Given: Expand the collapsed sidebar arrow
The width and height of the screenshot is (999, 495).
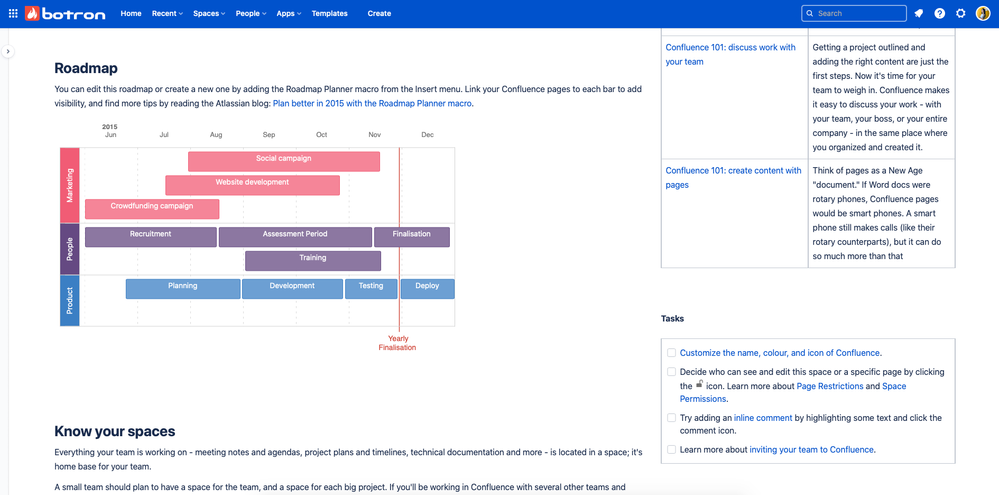Looking at the screenshot, I should pos(8,51).
